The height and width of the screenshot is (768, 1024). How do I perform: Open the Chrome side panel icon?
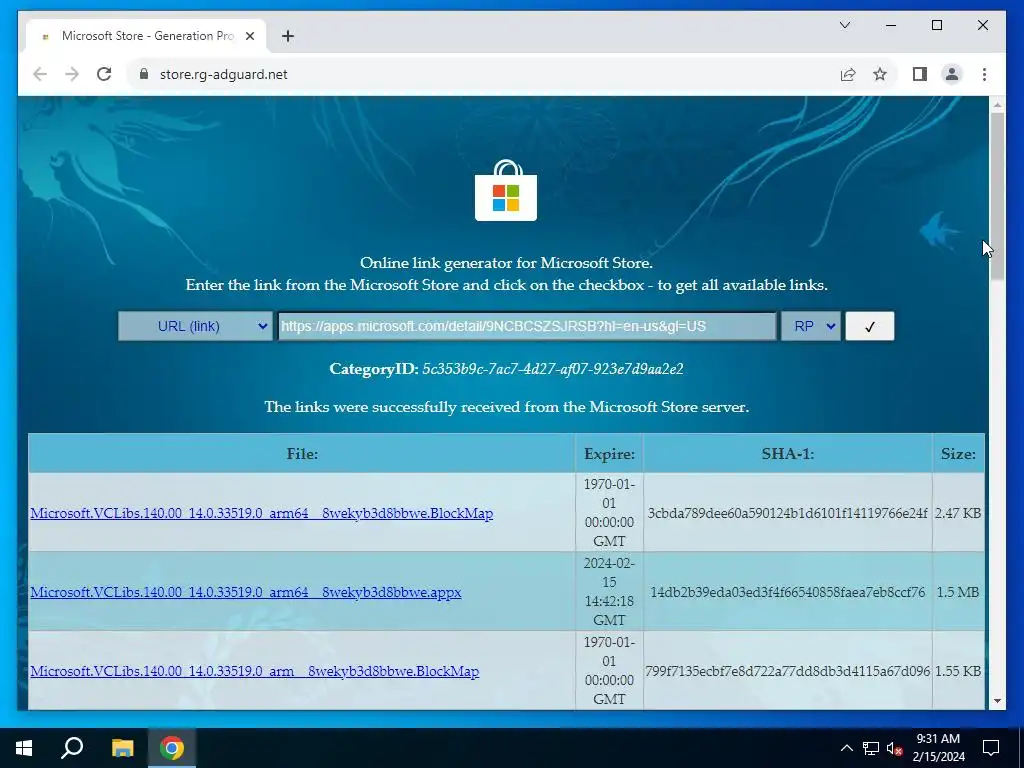(x=920, y=74)
